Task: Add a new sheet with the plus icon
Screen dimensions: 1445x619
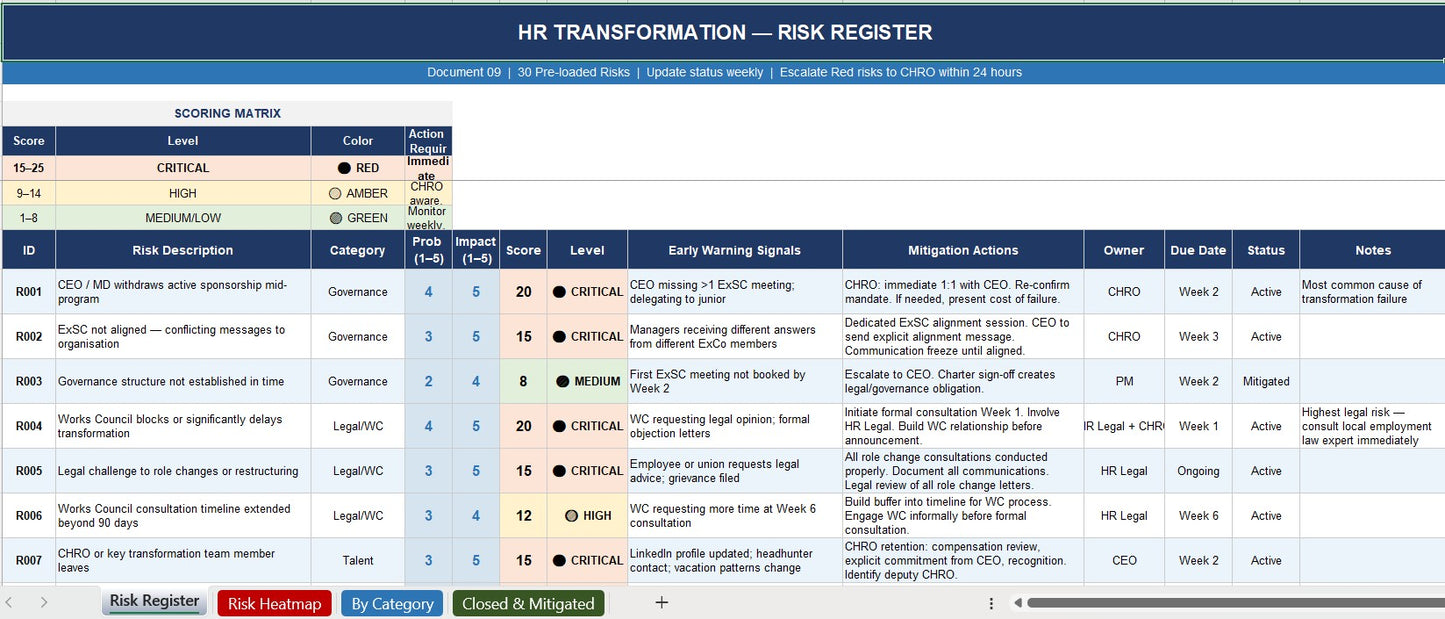Action: click(x=660, y=601)
